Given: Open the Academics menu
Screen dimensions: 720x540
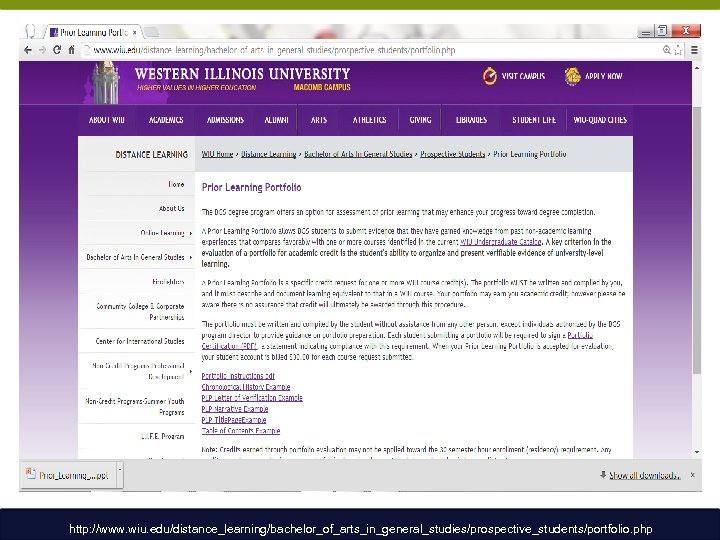Looking at the screenshot, I should [166, 120].
